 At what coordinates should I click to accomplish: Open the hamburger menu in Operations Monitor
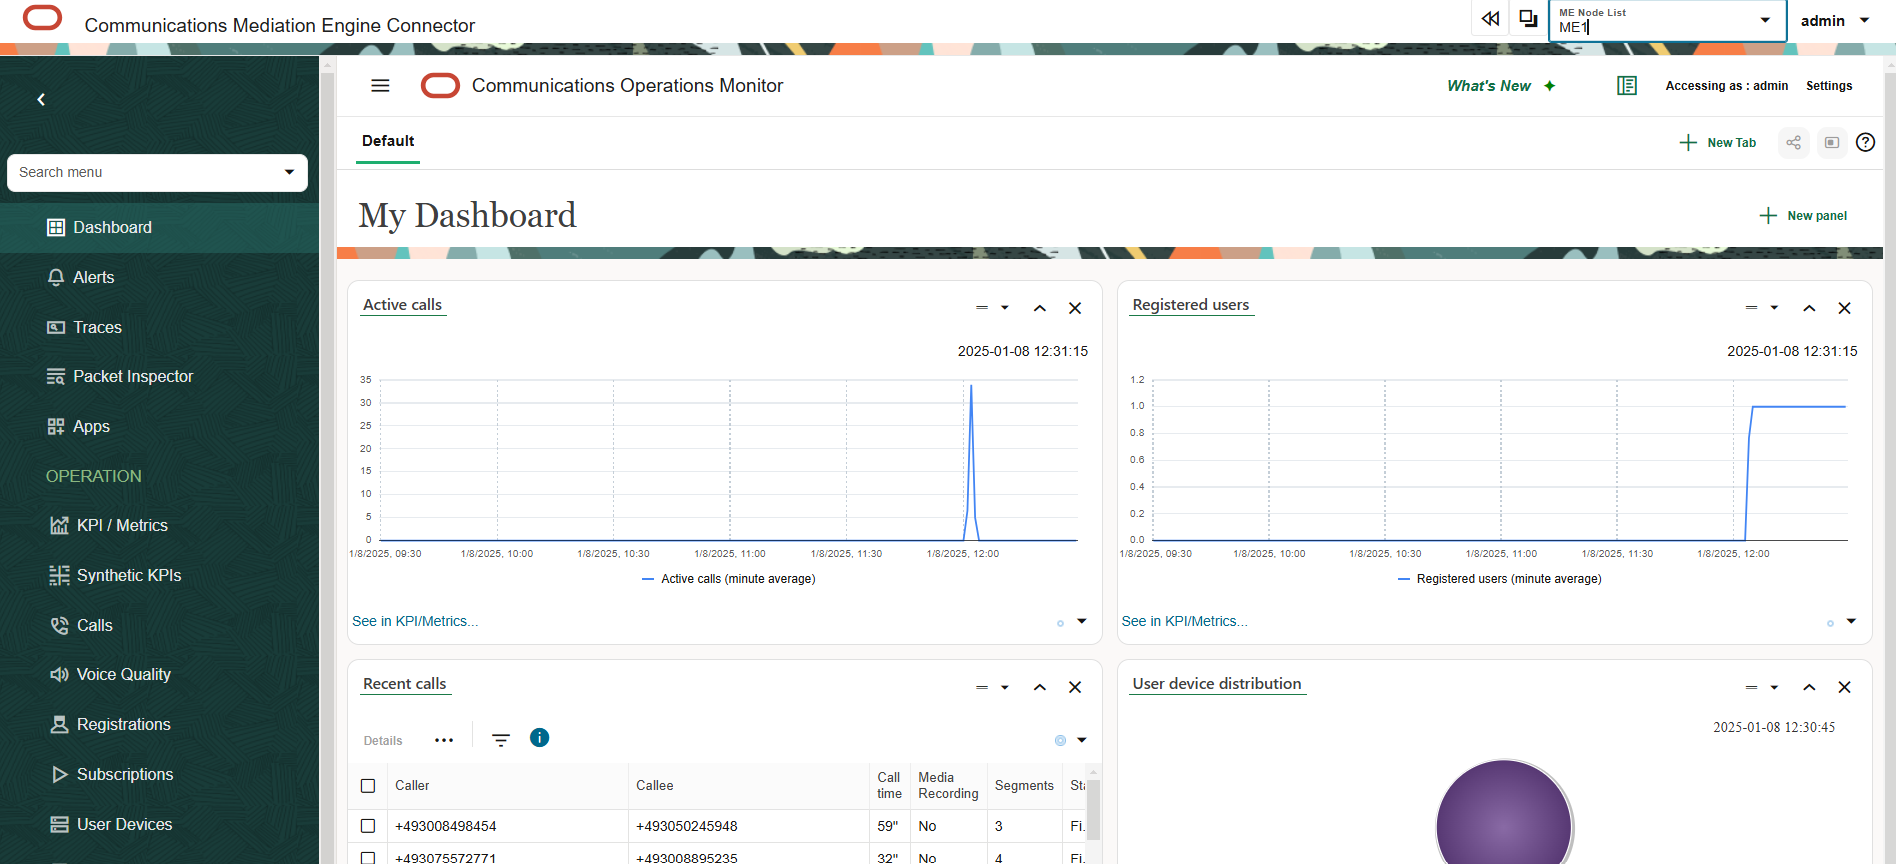(x=380, y=86)
